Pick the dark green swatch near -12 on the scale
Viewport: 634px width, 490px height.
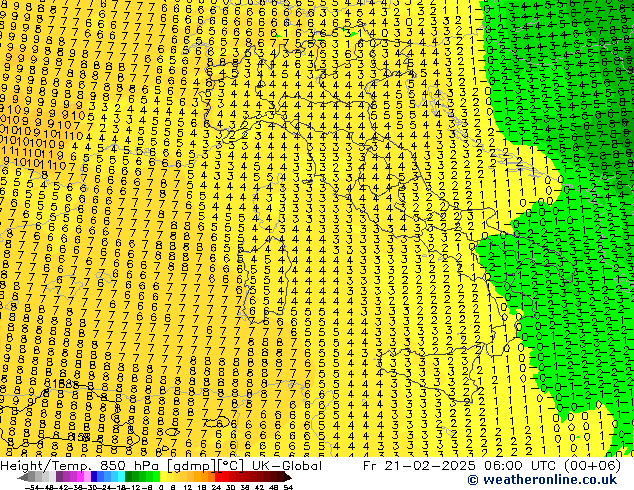[128, 477]
